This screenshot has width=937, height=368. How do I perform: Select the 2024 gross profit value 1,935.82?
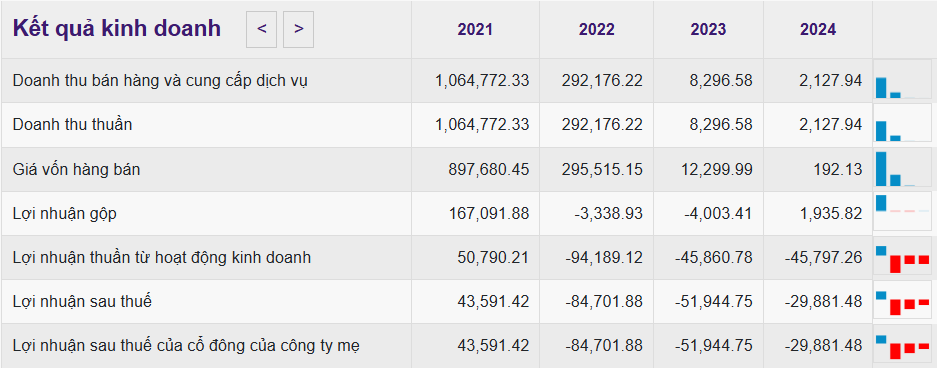pos(831,213)
